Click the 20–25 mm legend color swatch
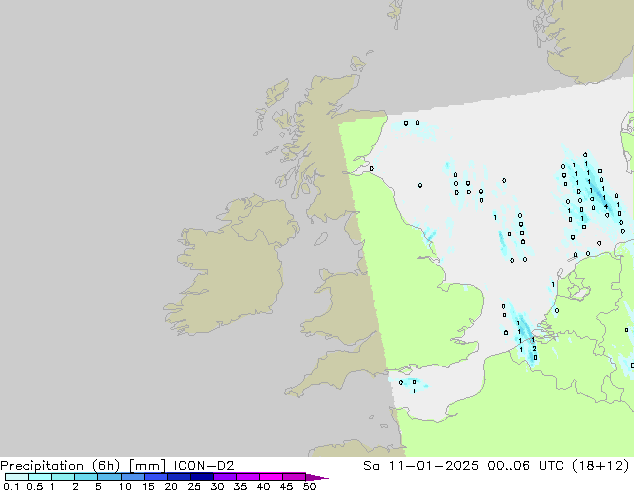634x490 pixels. coord(179,477)
